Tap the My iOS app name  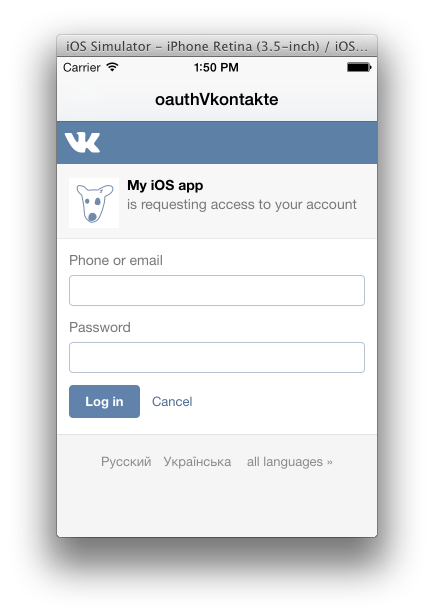[165, 185]
